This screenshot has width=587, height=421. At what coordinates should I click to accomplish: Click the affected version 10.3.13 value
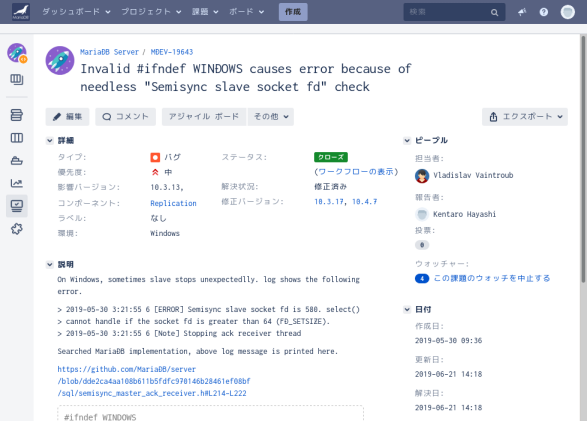[167, 187]
